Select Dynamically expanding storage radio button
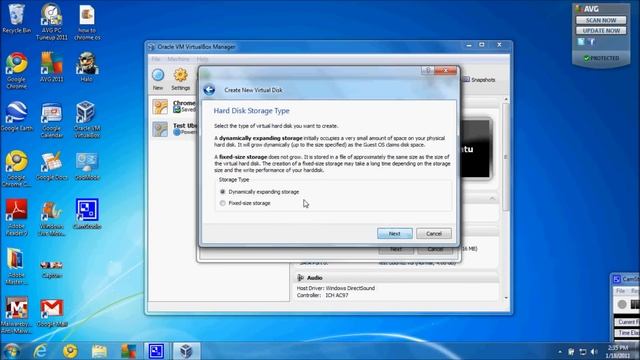The height and width of the screenshot is (360, 640). pyautogui.click(x=222, y=191)
